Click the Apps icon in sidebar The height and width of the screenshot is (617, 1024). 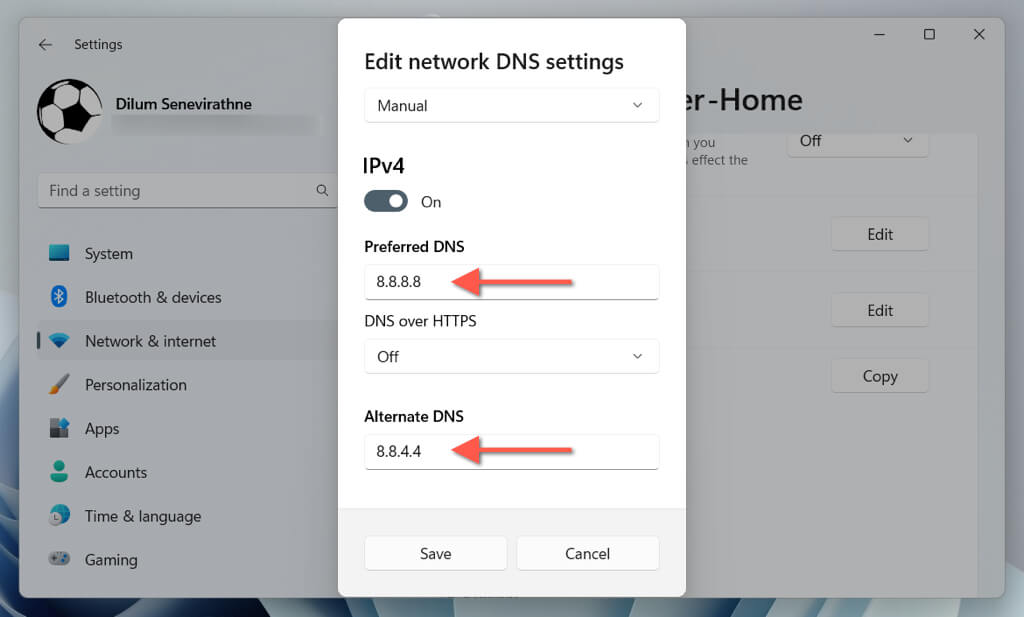coord(59,428)
